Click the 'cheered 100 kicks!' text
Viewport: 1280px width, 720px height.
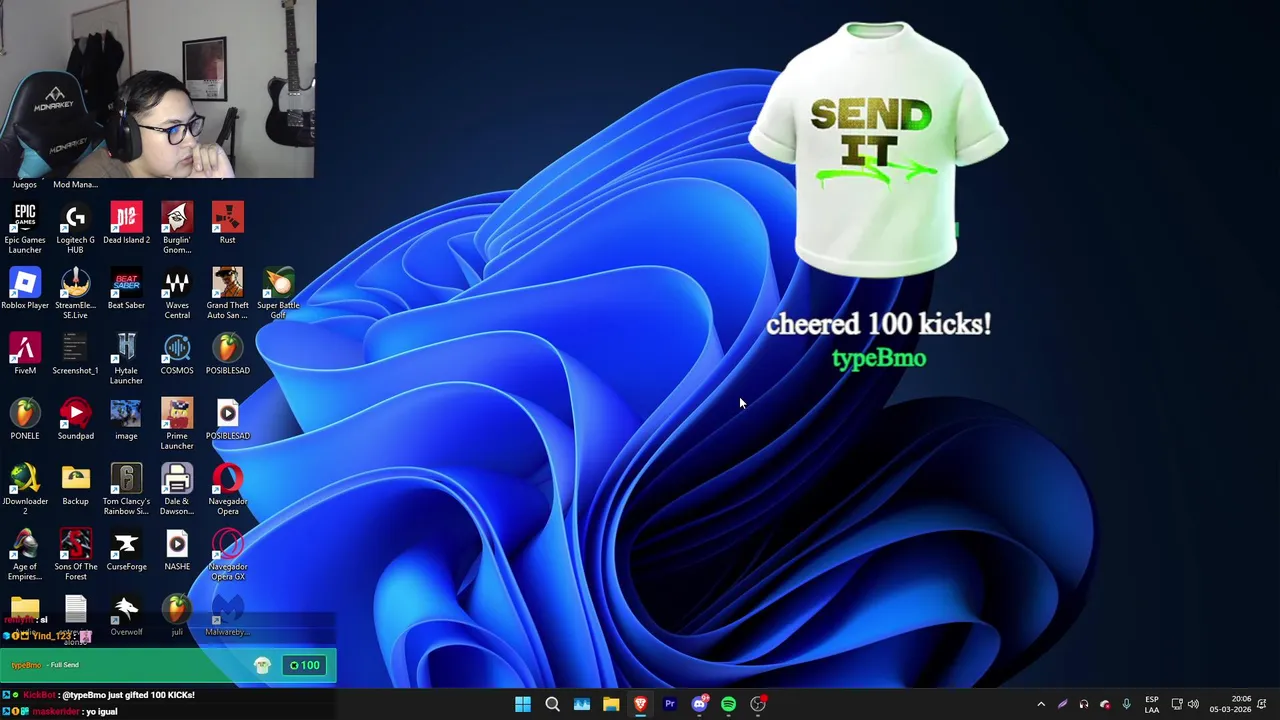click(879, 324)
